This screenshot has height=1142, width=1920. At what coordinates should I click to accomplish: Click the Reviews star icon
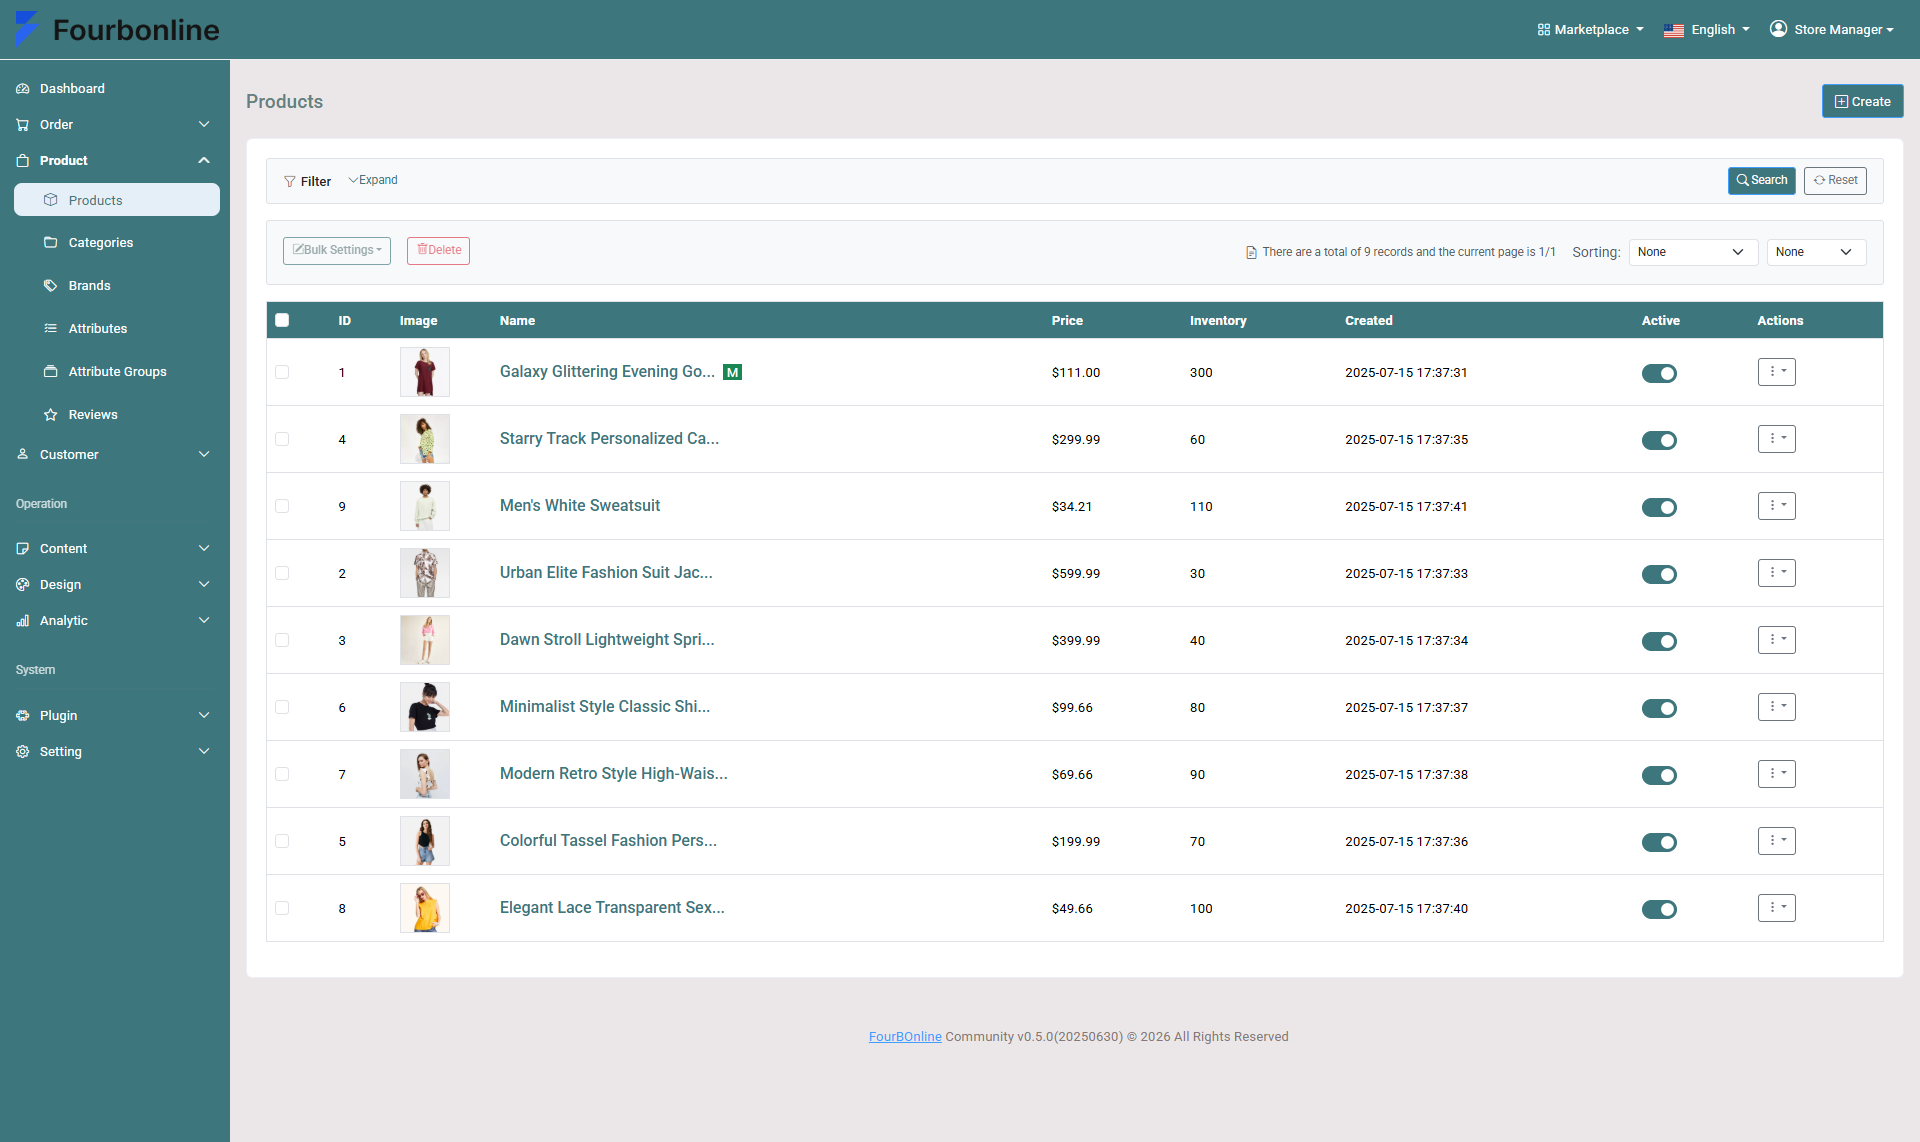point(51,415)
